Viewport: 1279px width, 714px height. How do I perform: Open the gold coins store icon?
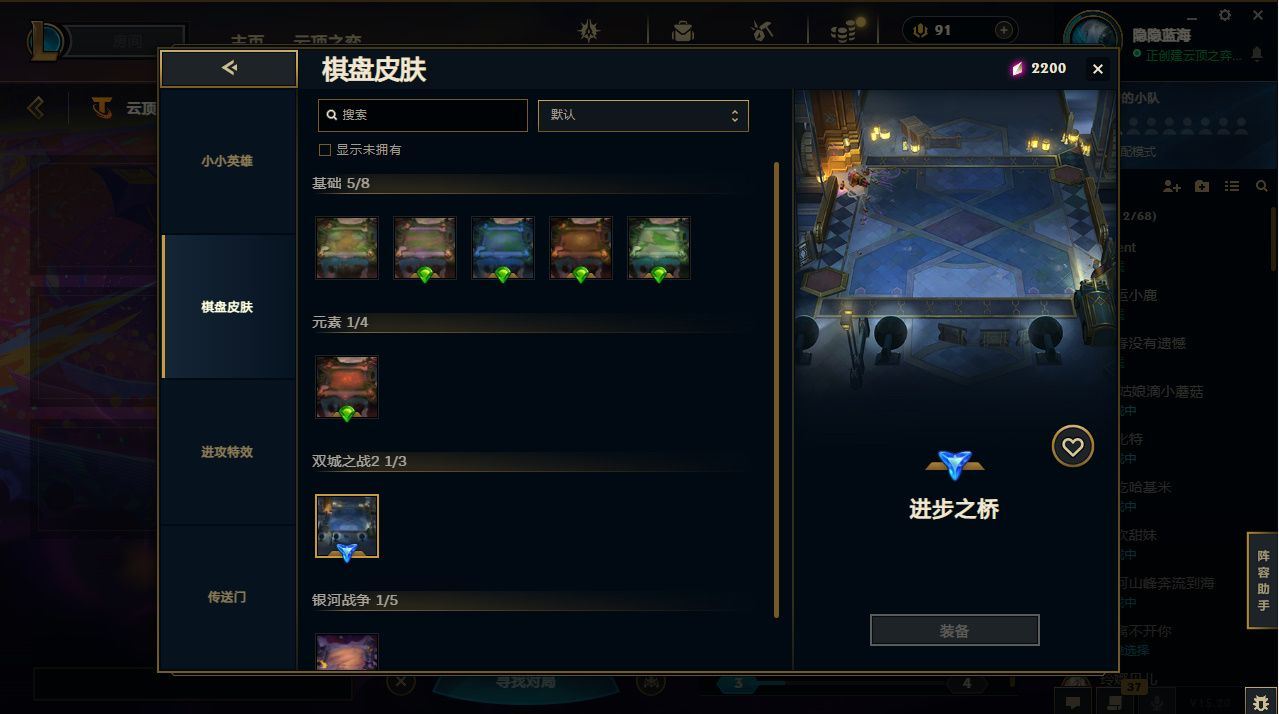[843, 30]
